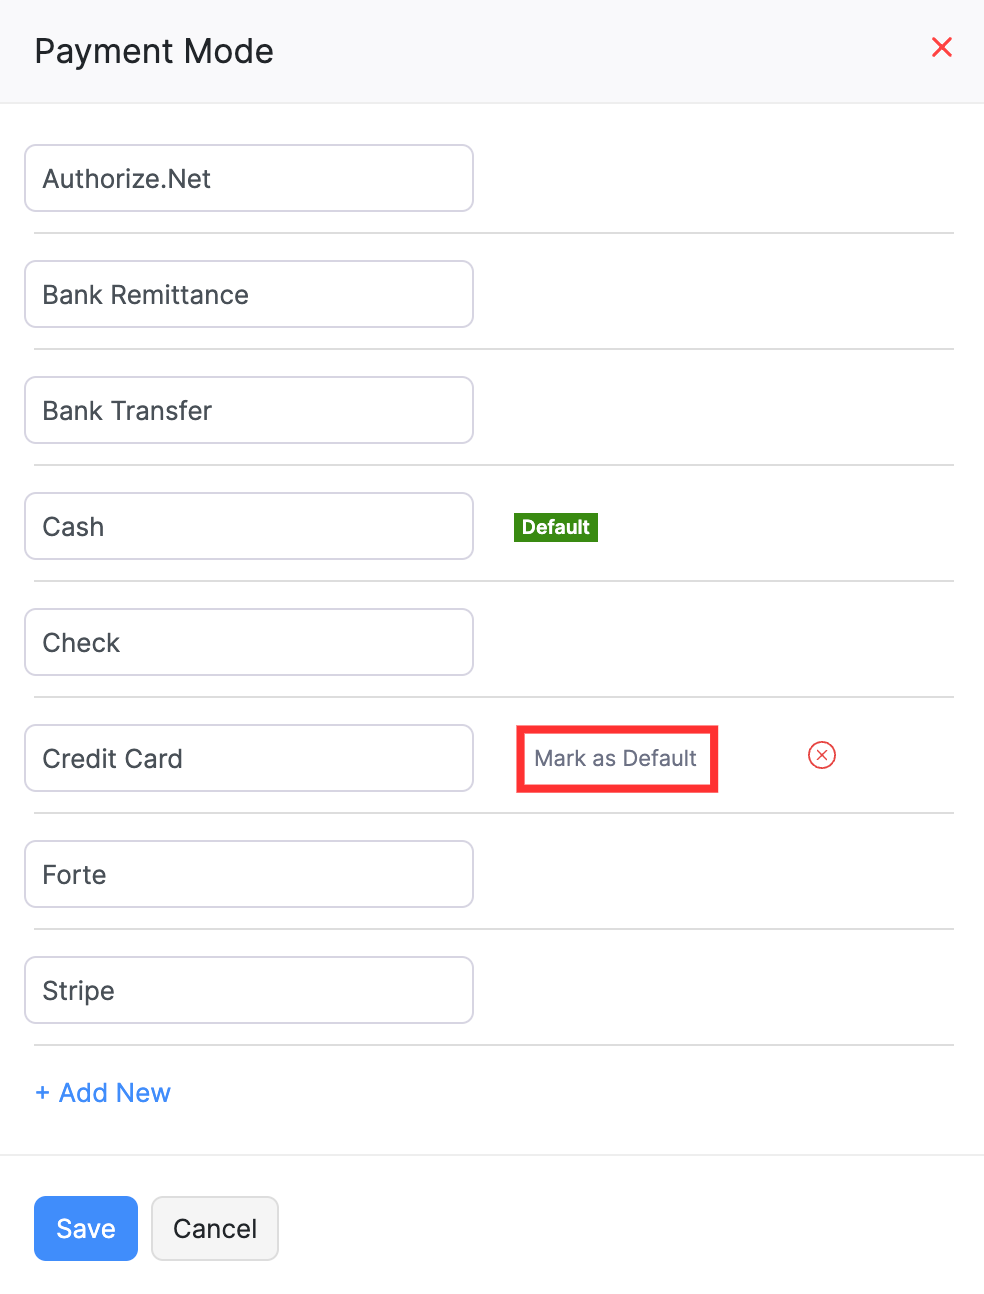Screen dimensions: 984x1294
Task: Set Credit Card as the default payment mode
Action: pos(616,758)
